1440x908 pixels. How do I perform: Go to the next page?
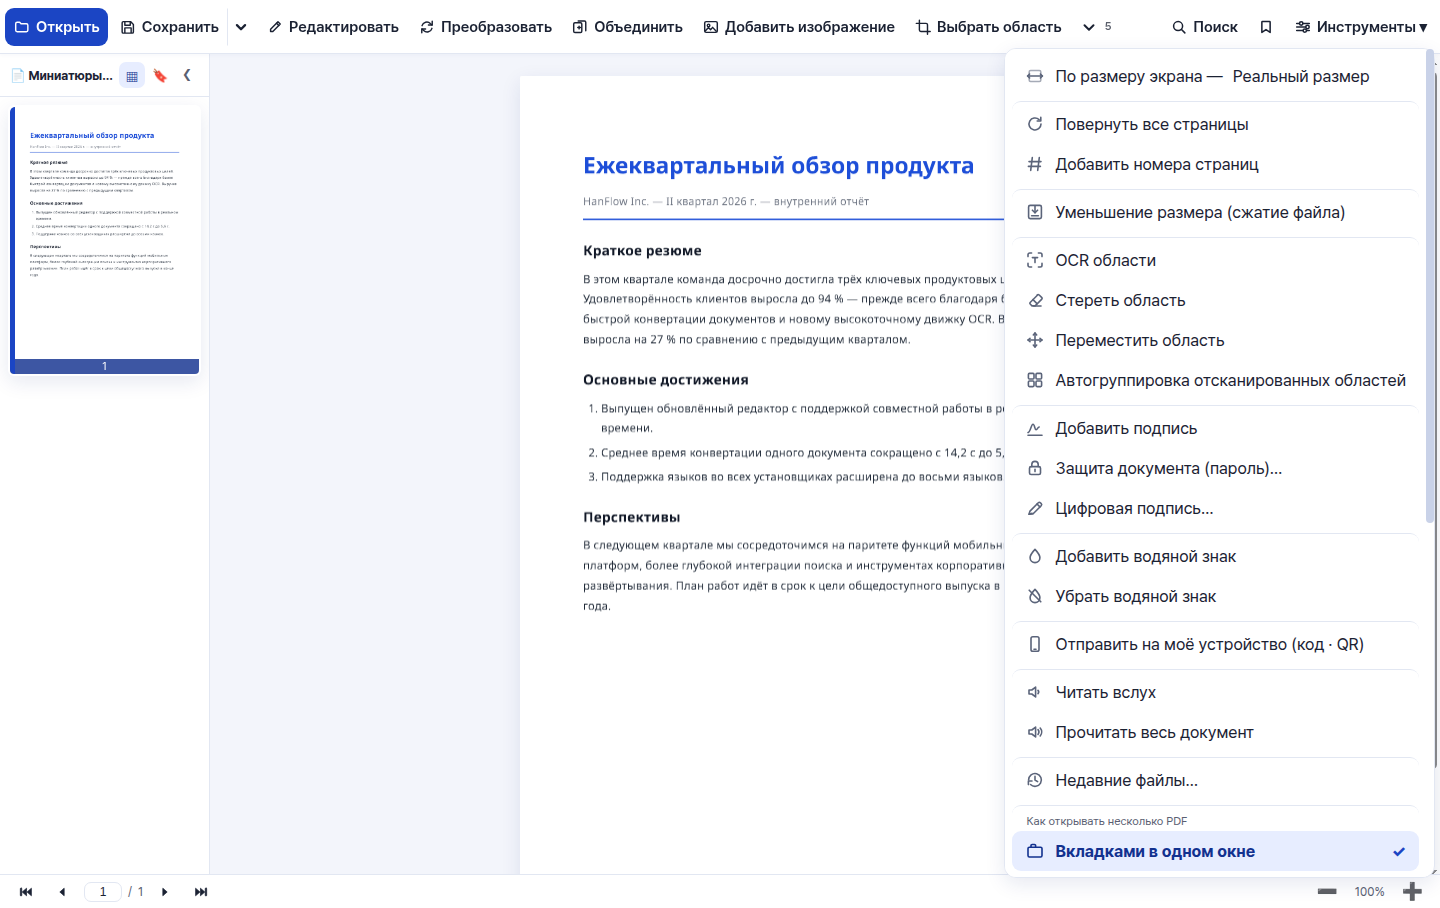click(165, 892)
